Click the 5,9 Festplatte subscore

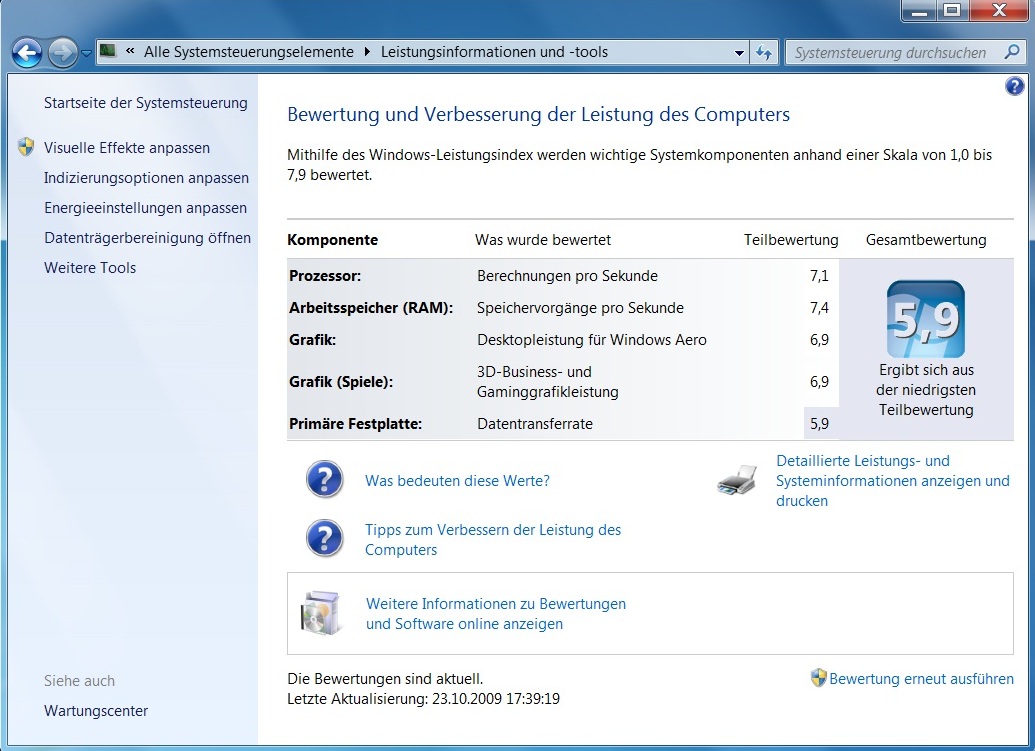coord(819,424)
